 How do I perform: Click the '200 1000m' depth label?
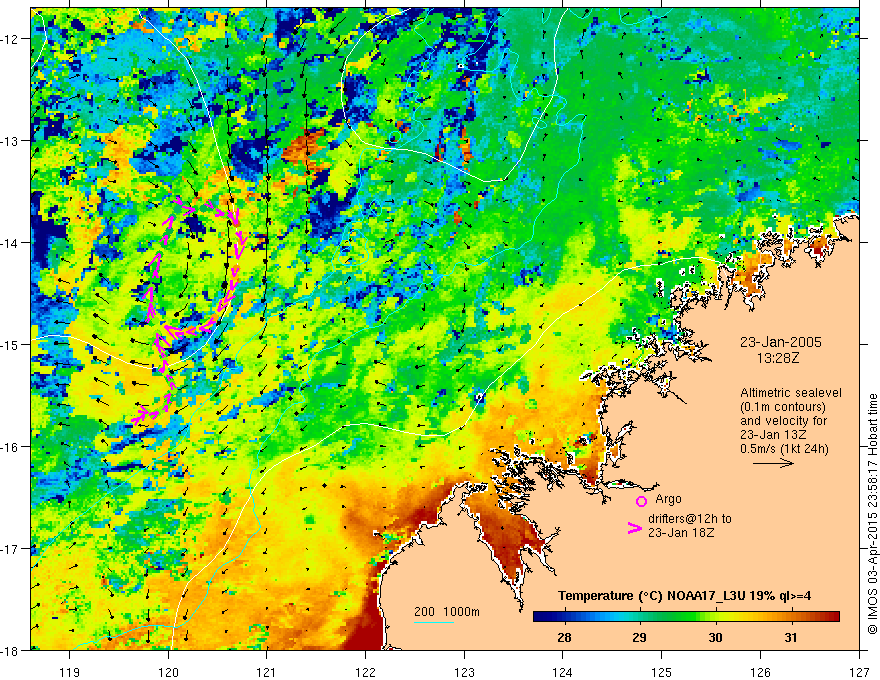[x=447, y=612]
